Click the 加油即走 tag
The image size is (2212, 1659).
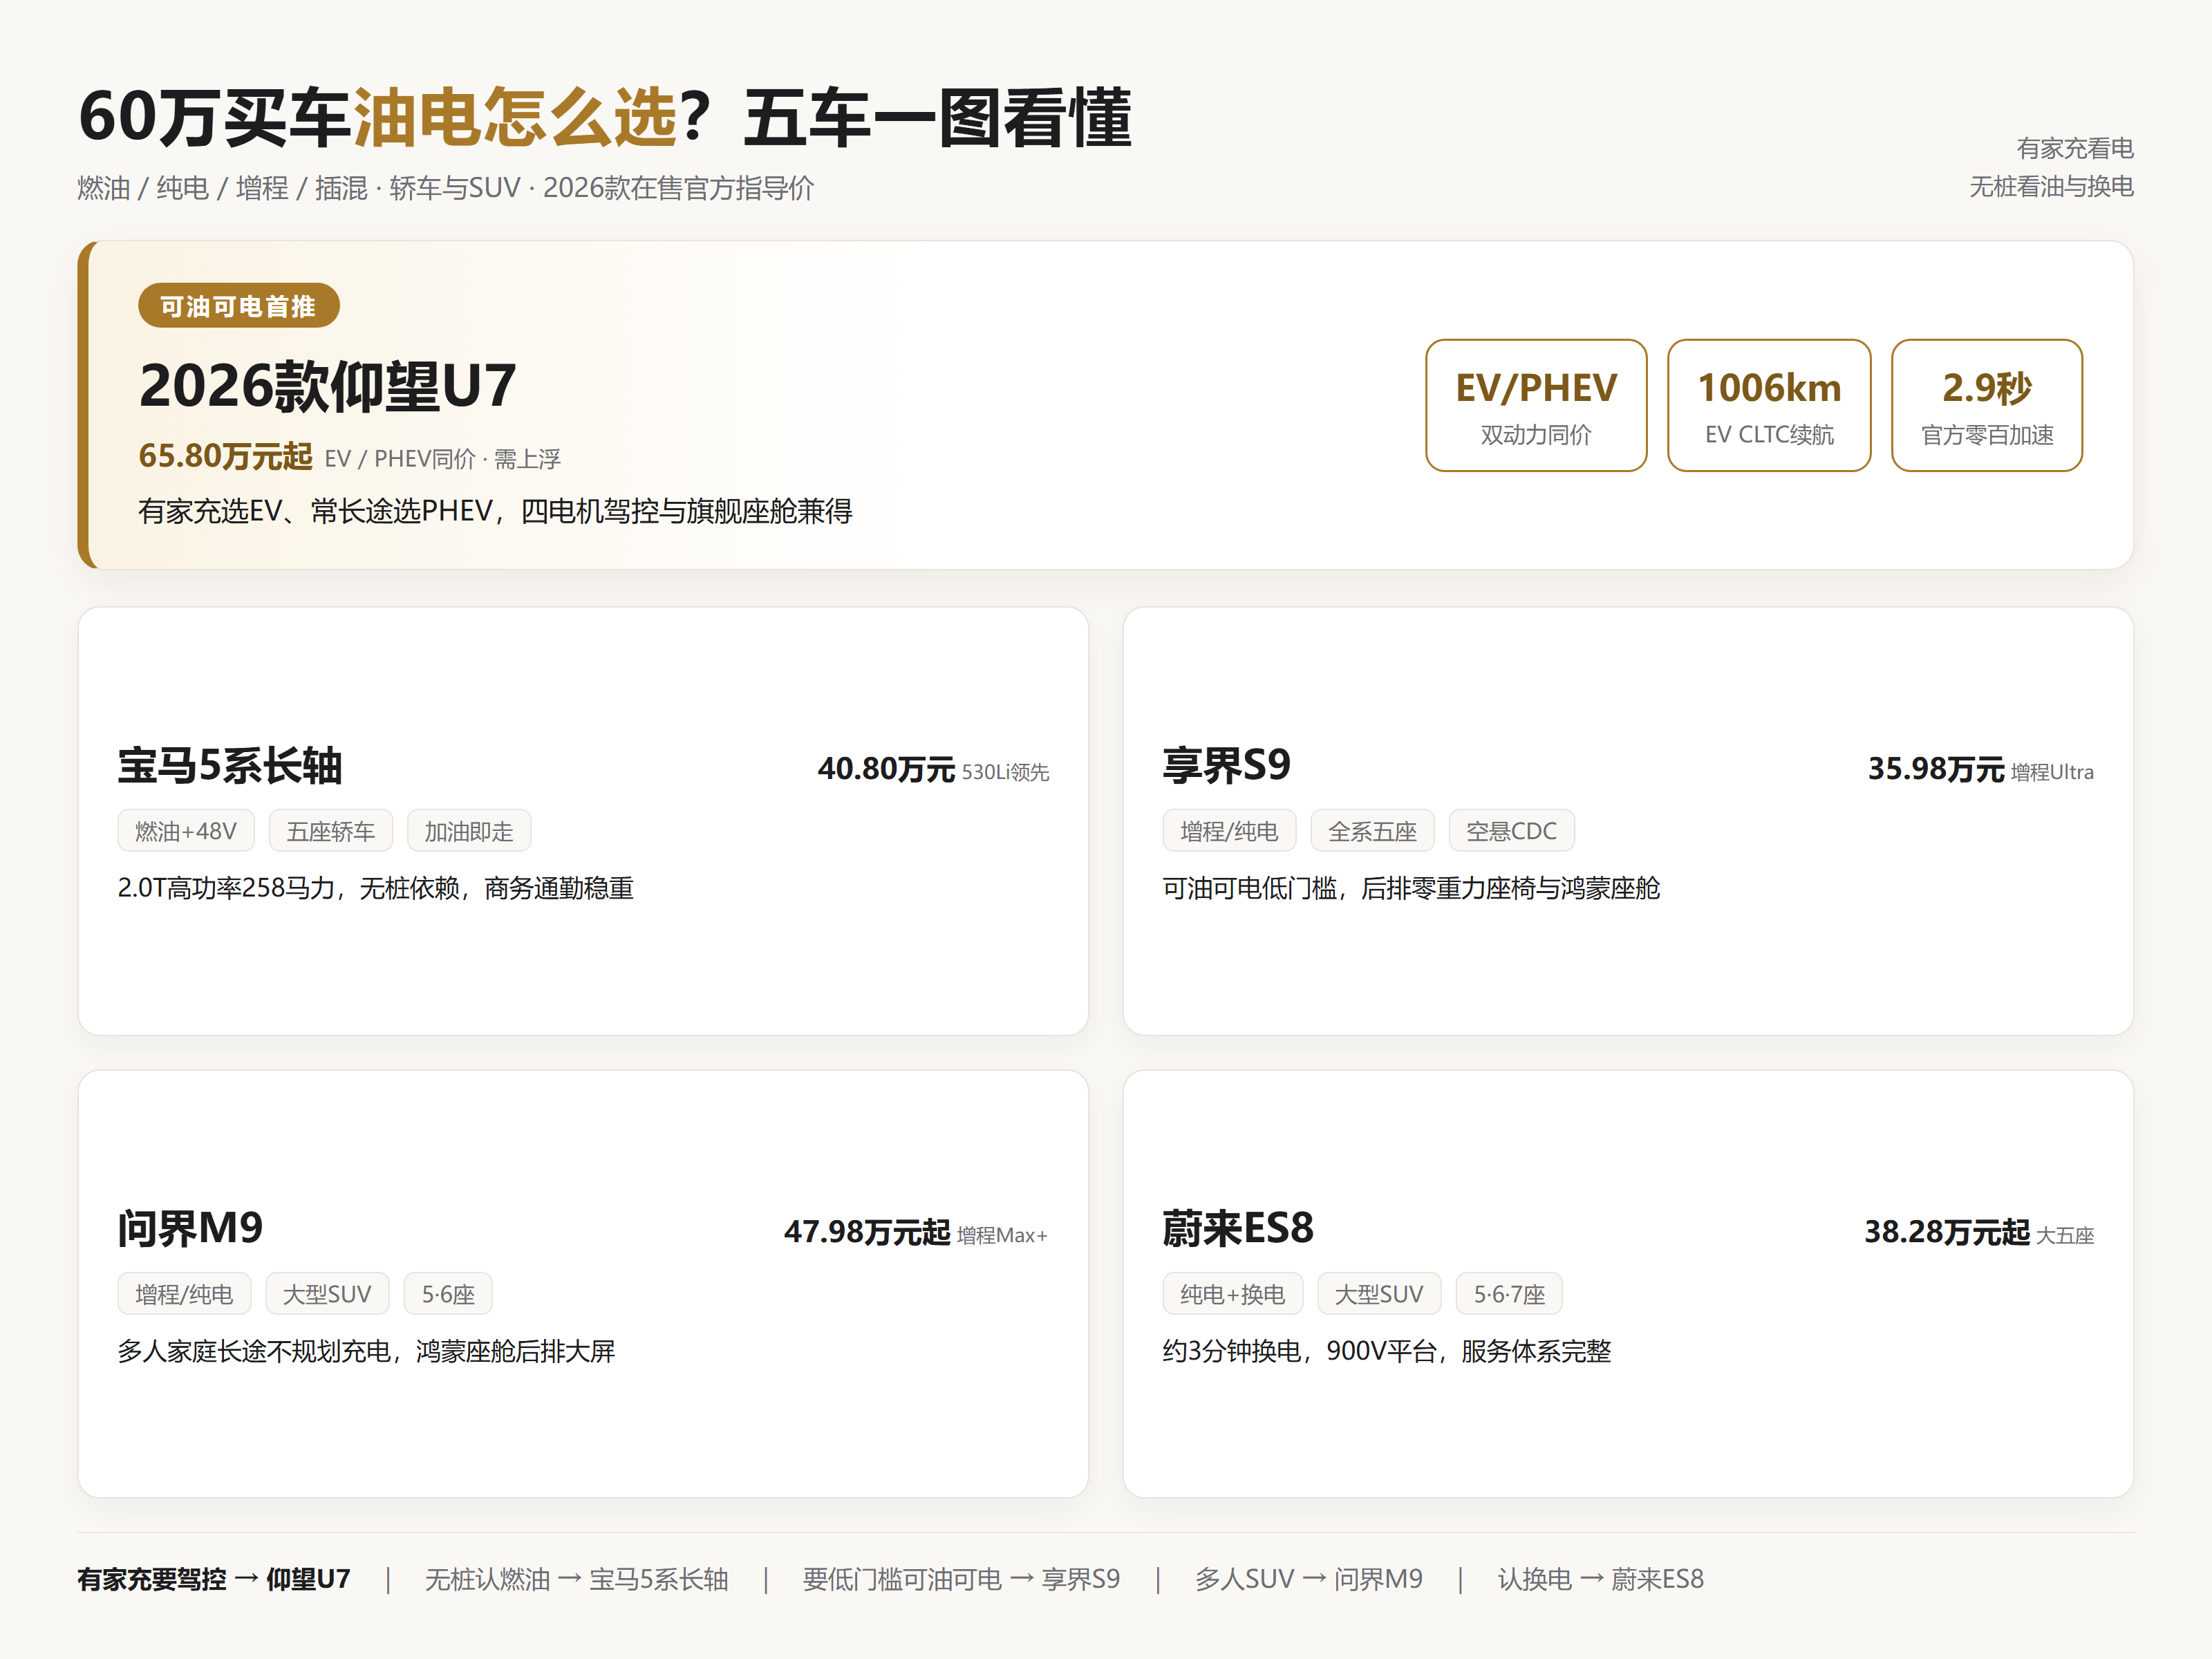(x=468, y=831)
